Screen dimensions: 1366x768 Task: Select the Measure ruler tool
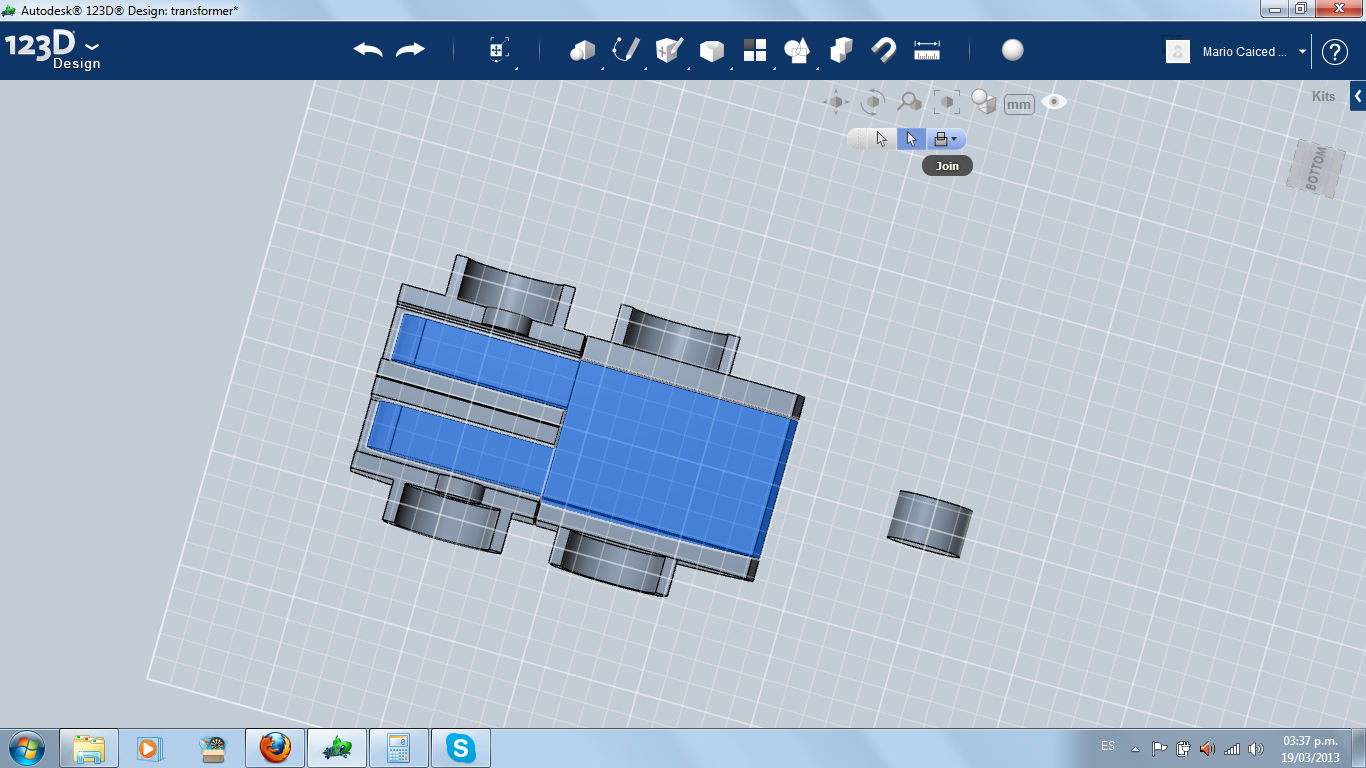(927, 50)
